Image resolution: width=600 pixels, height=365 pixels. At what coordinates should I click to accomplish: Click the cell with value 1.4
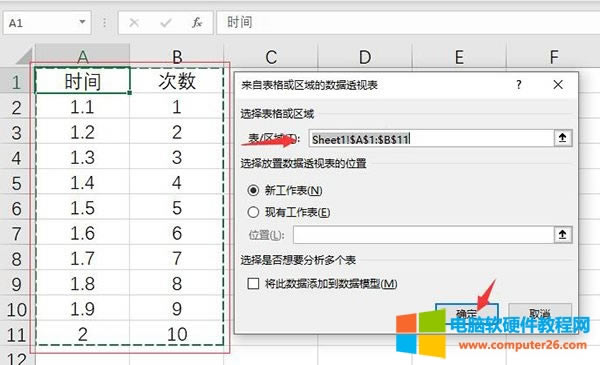83,182
